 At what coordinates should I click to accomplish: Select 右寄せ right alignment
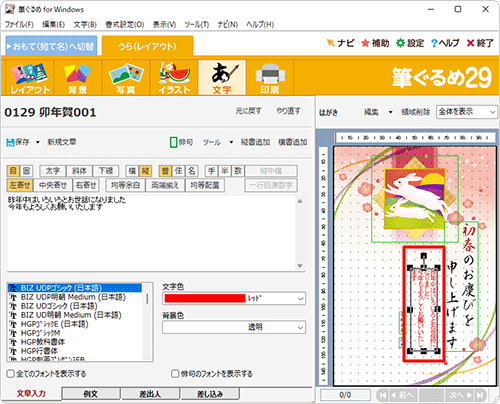[x=86, y=185]
